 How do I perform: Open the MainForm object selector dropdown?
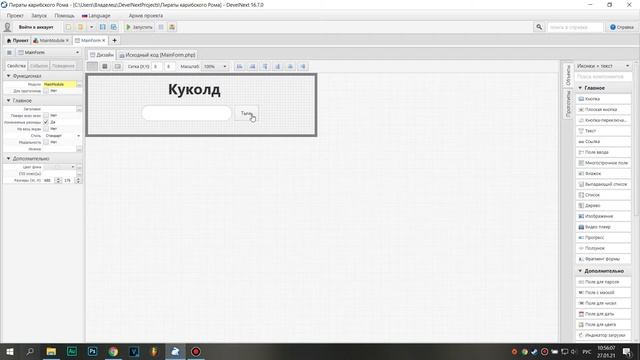click(x=49, y=52)
